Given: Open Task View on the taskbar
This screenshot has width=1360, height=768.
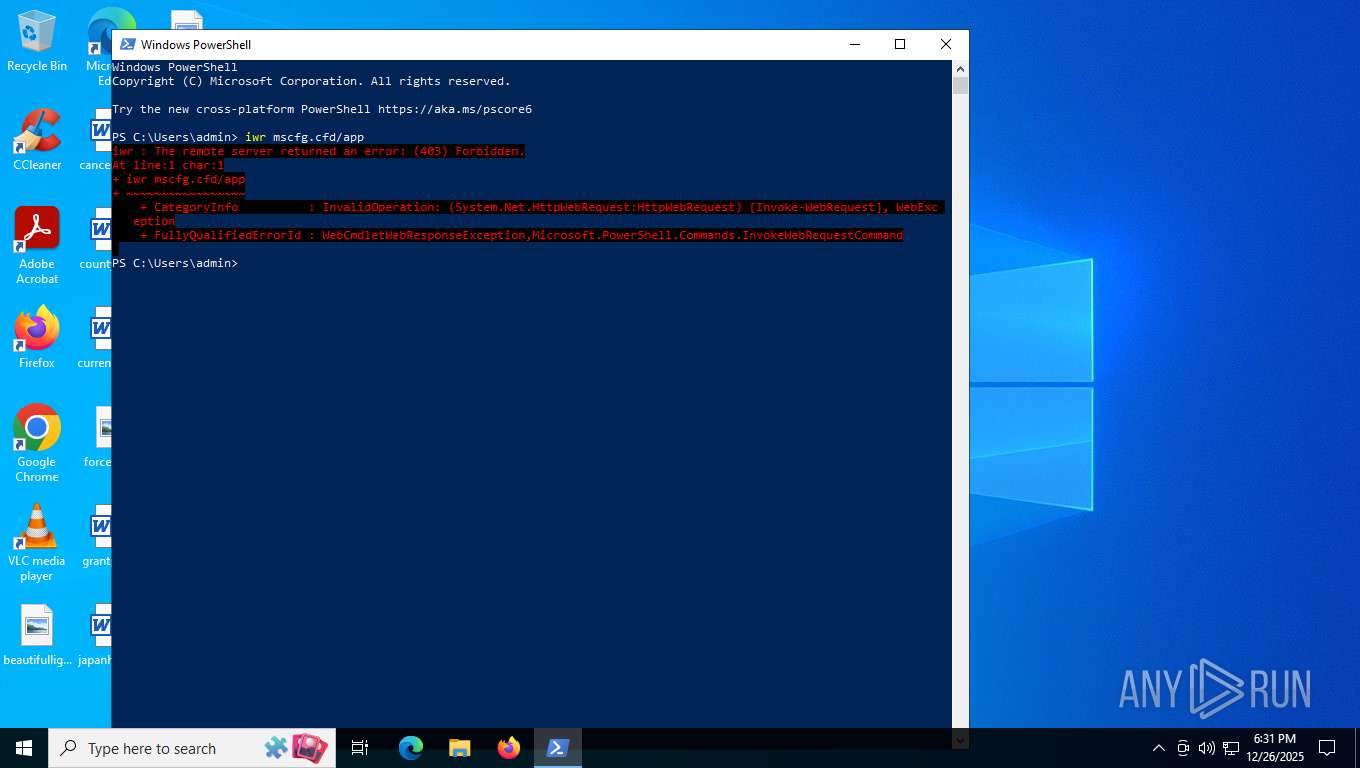Looking at the screenshot, I should [360, 748].
